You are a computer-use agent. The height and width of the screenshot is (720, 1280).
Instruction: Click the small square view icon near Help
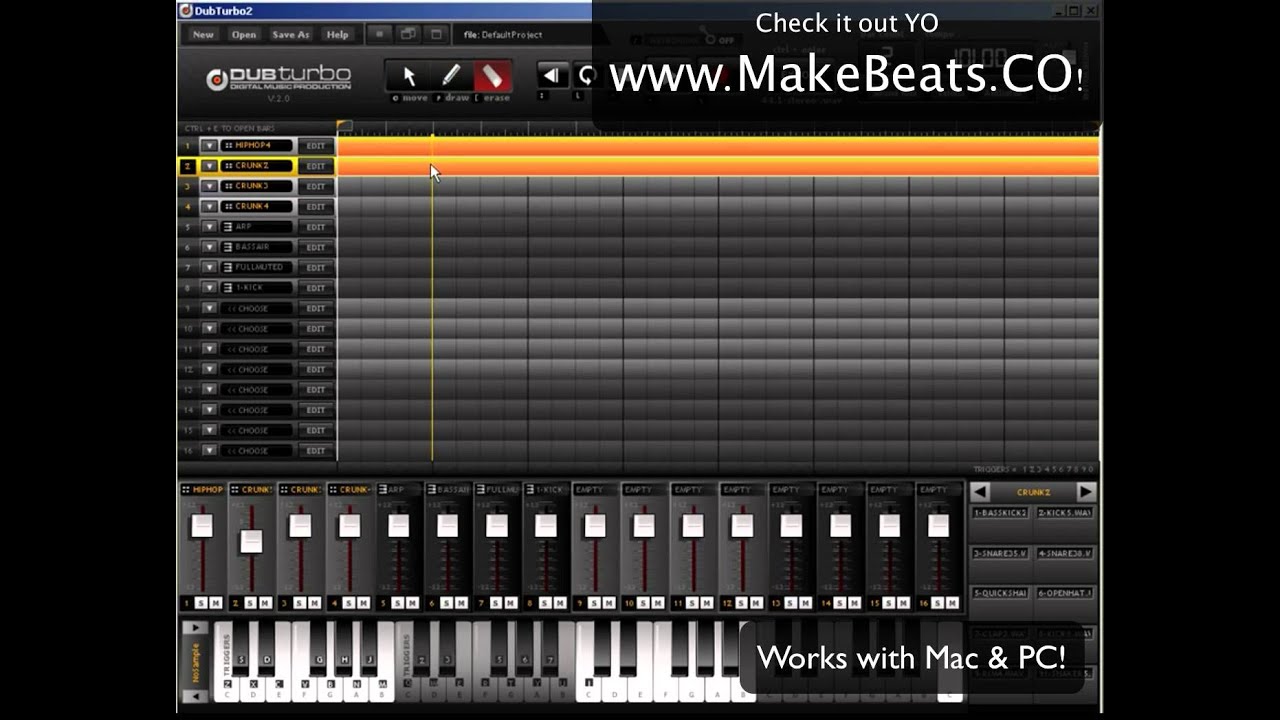tap(379, 34)
